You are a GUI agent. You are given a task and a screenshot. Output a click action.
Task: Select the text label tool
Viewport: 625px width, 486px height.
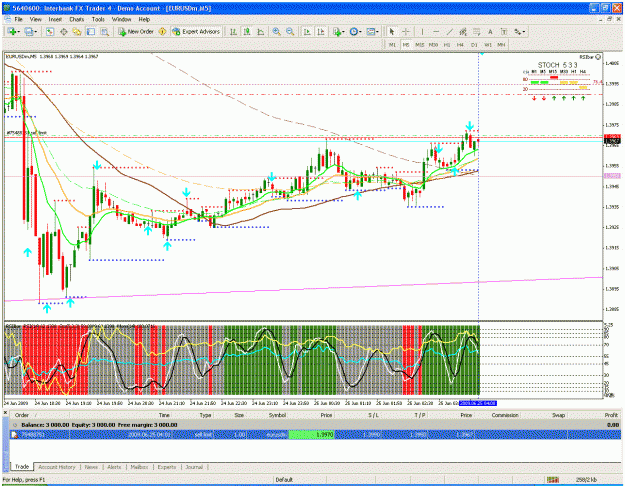click(x=504, y=31)
